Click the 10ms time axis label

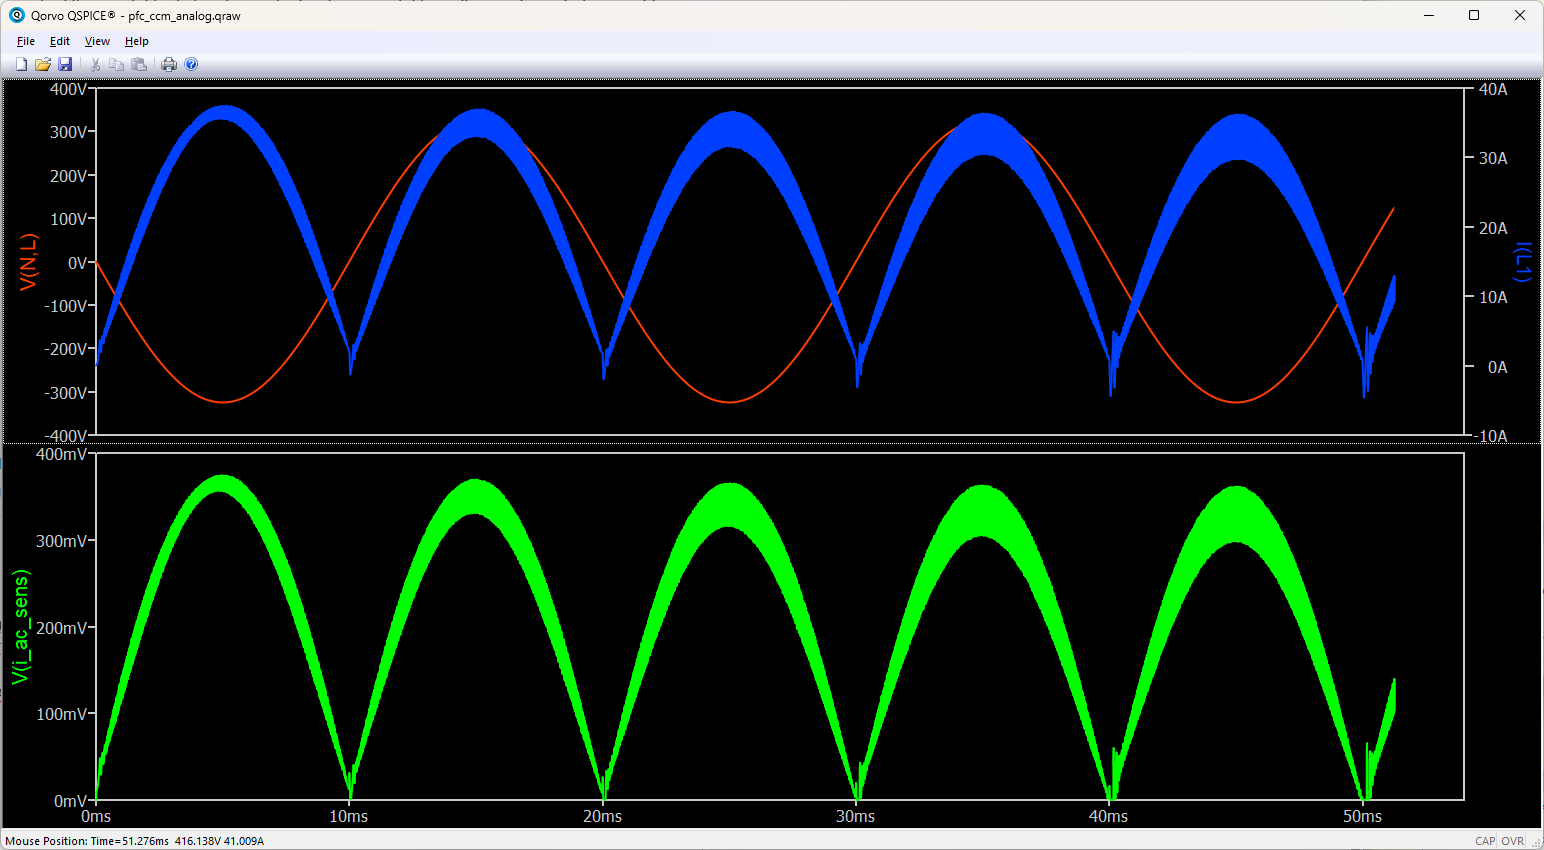(x=349, y=817)
